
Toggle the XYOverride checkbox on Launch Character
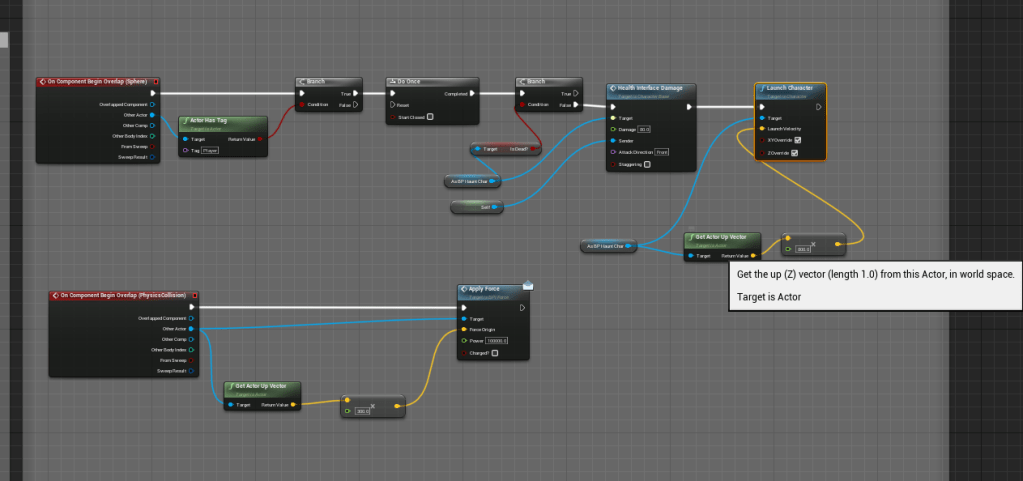coord(795,140)
